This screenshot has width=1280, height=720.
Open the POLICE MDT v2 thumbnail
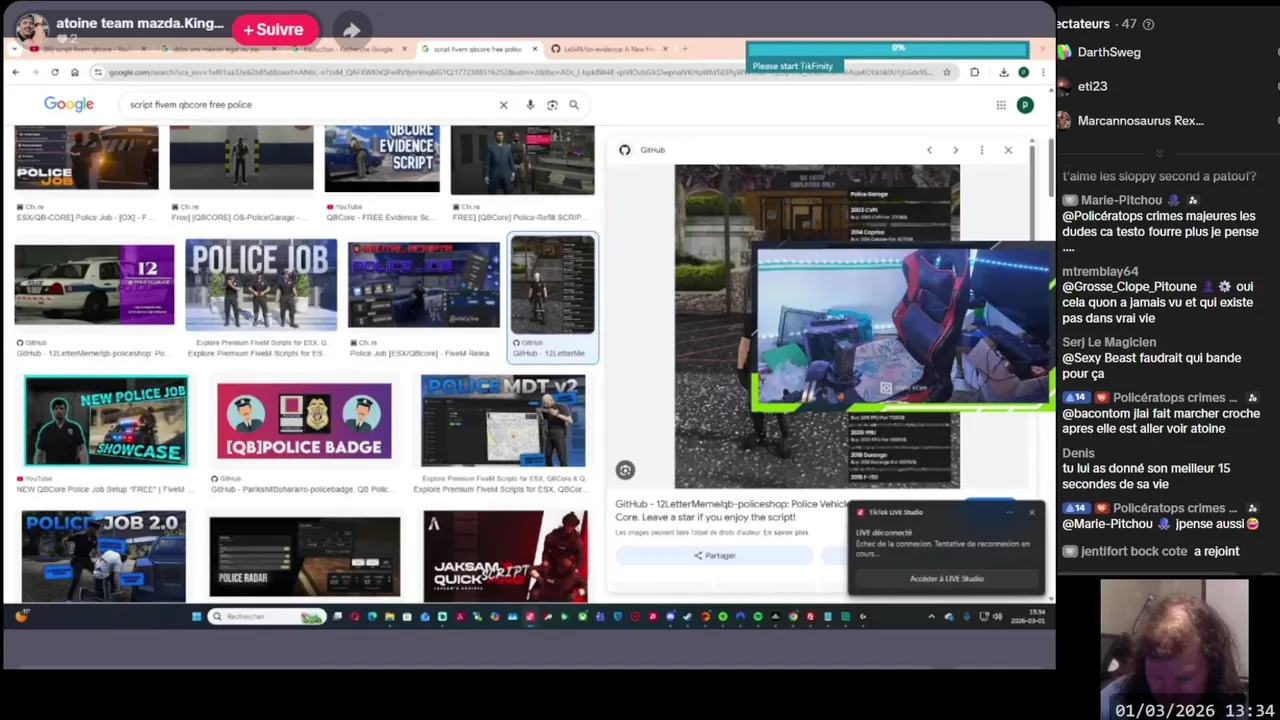click(x=503, y=421)
